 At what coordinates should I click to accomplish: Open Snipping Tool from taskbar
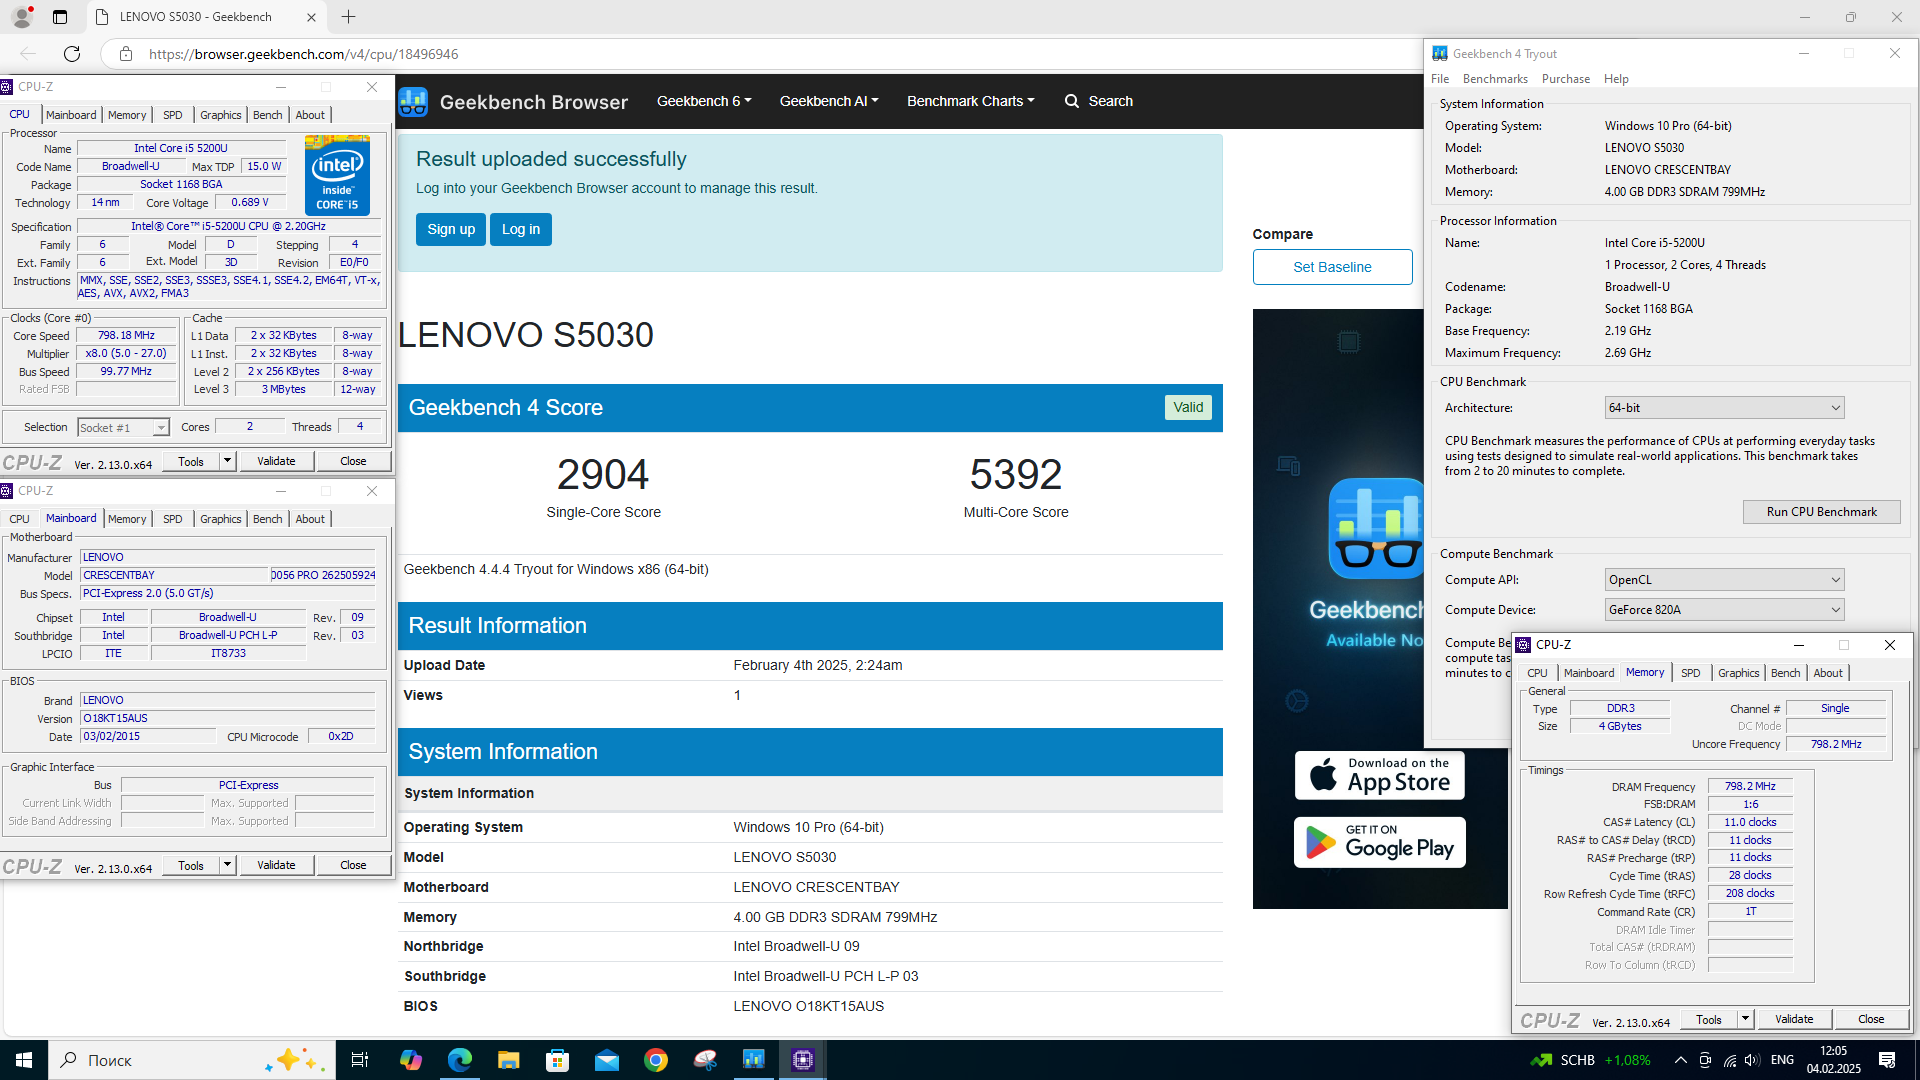coord(705,1060)
